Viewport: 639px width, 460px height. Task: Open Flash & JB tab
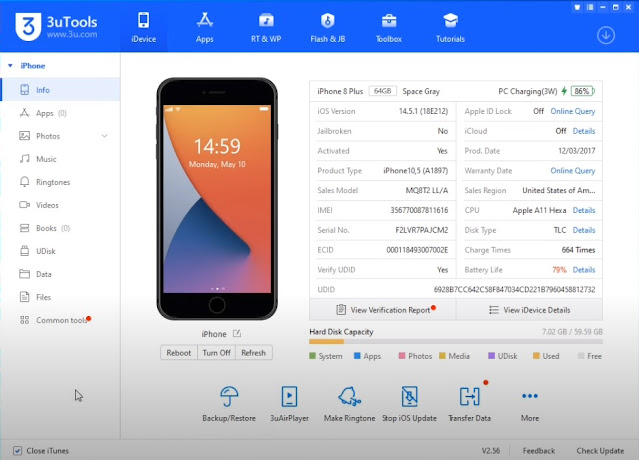[328, 28]
